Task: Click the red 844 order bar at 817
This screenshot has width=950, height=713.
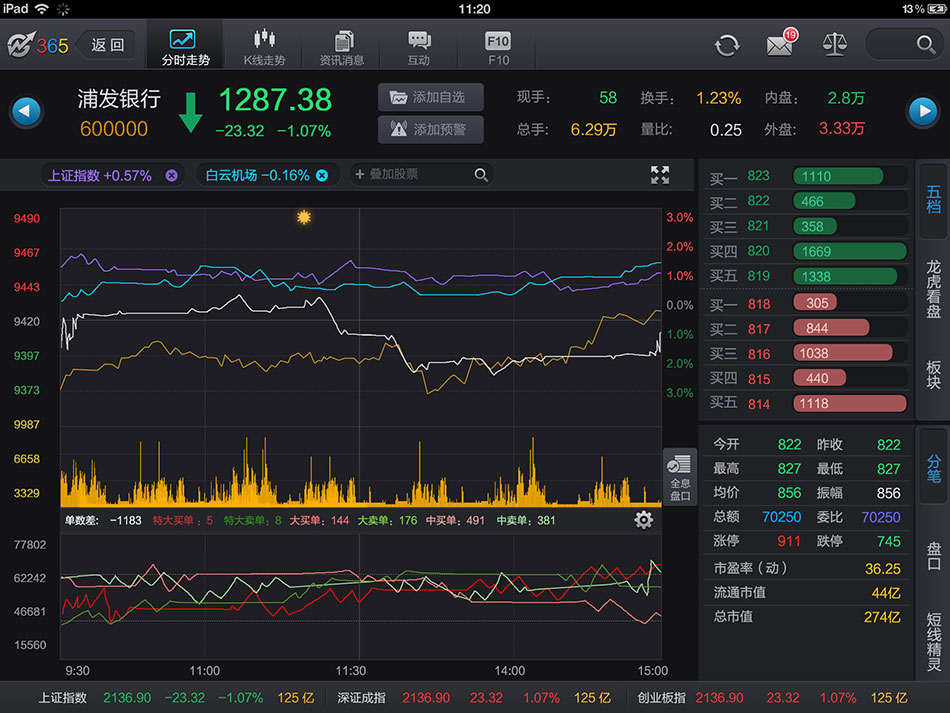Action: point(831,328)
